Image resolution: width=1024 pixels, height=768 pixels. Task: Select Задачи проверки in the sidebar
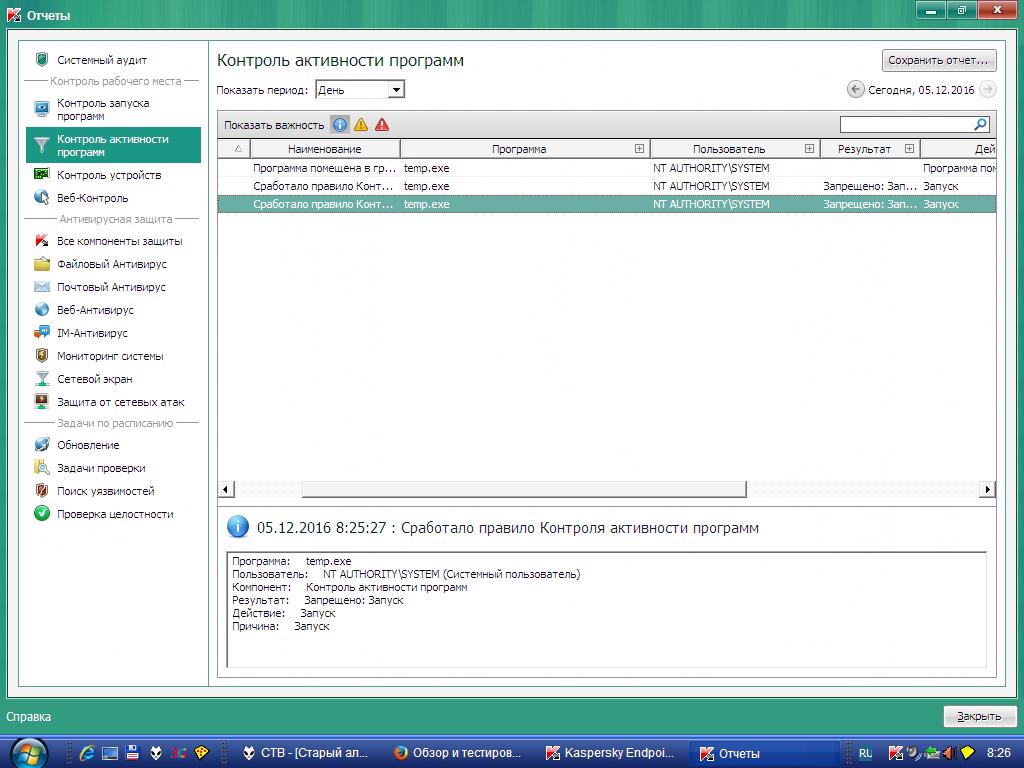click(x=101, y=468)
